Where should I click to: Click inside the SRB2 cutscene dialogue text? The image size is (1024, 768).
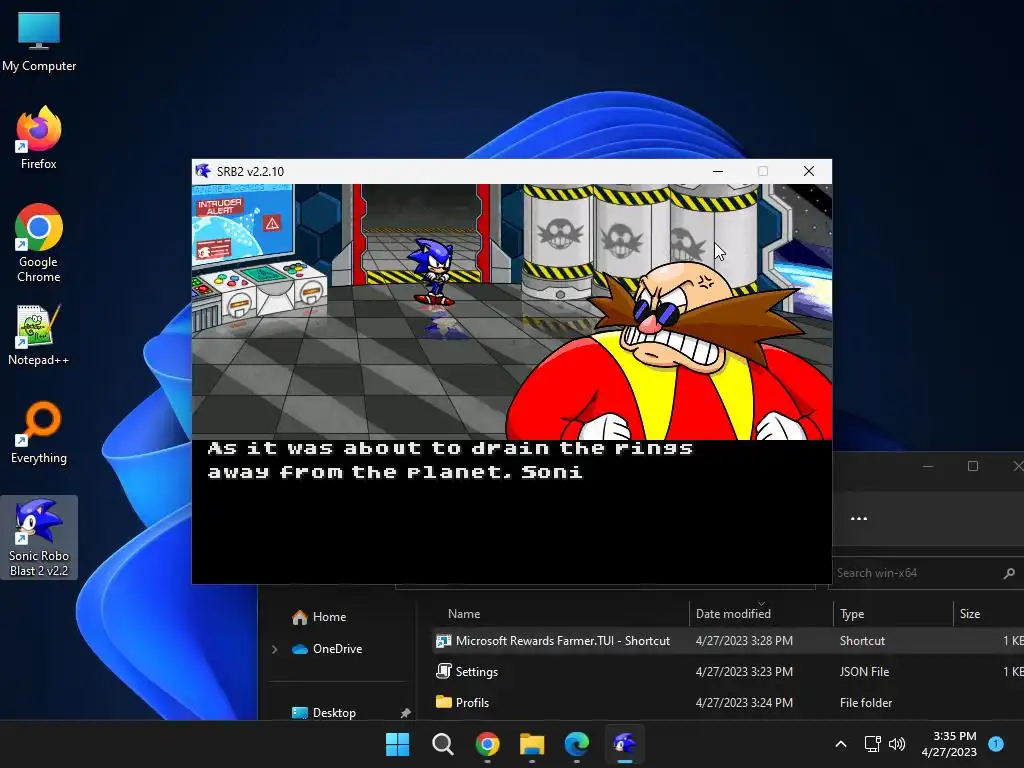click(450, 460)
